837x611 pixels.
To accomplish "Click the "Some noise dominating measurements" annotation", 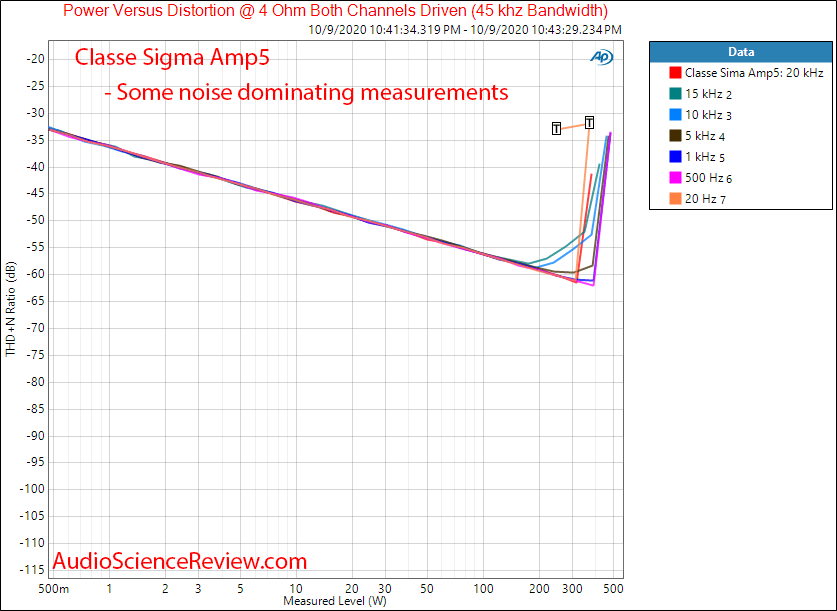I will coord(306,92).
